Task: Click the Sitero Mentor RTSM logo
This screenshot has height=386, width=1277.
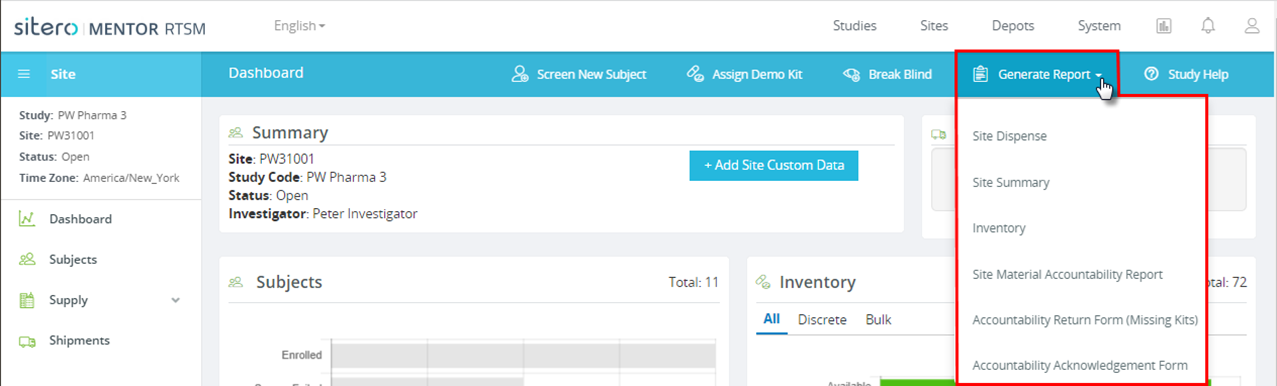Action: coord(110,27)
